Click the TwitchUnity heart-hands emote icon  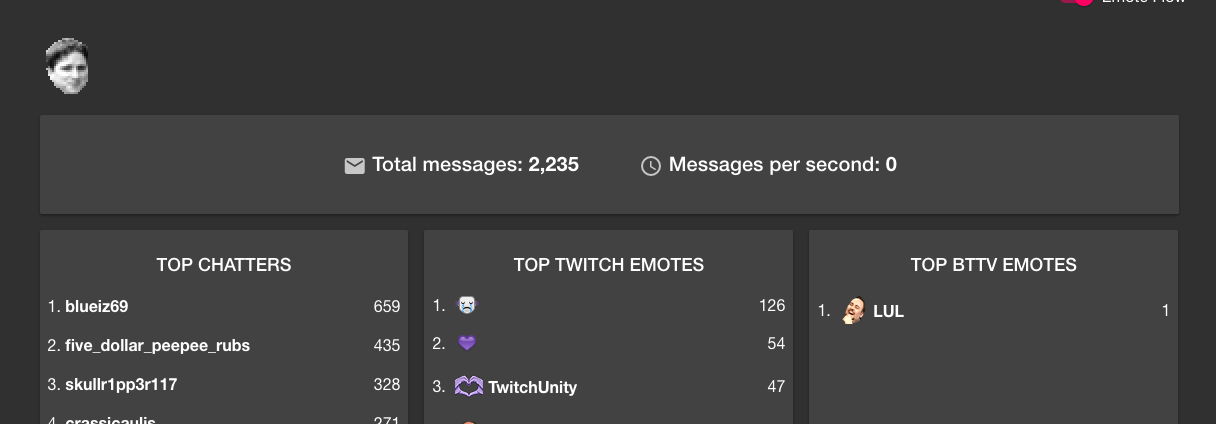(469, 386)
